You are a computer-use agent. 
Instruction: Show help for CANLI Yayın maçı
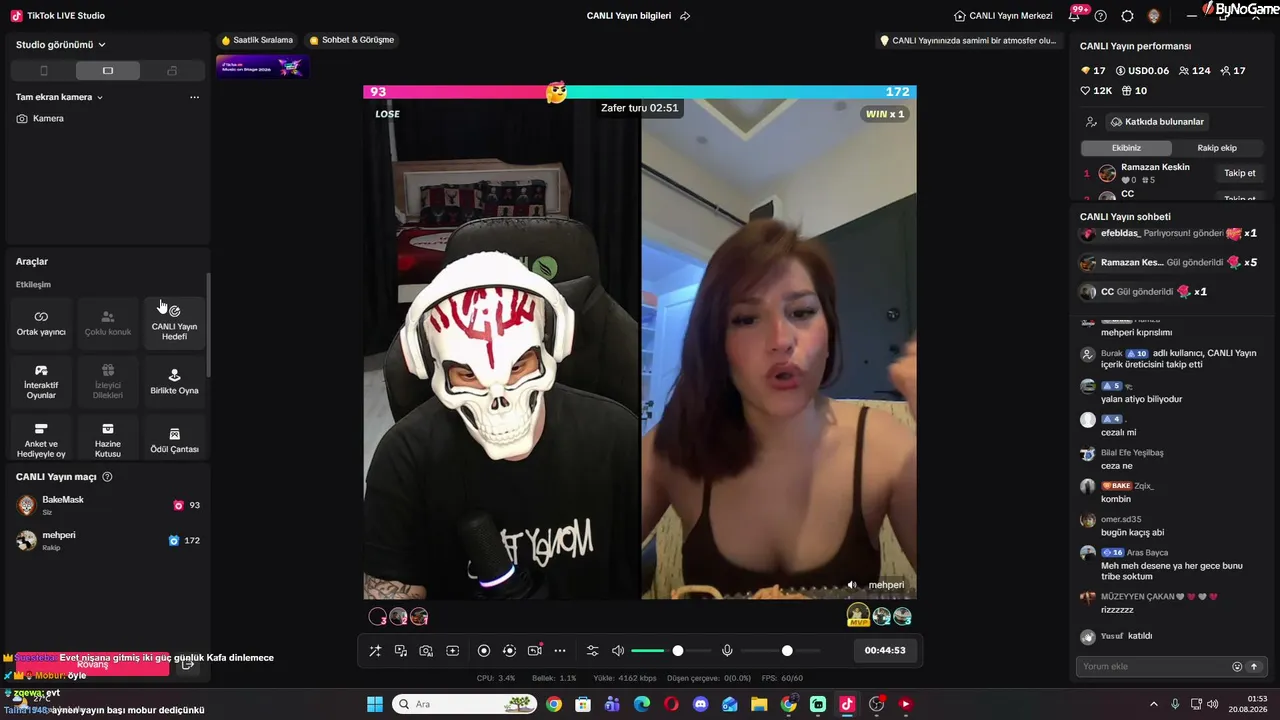tap(107, 477)
